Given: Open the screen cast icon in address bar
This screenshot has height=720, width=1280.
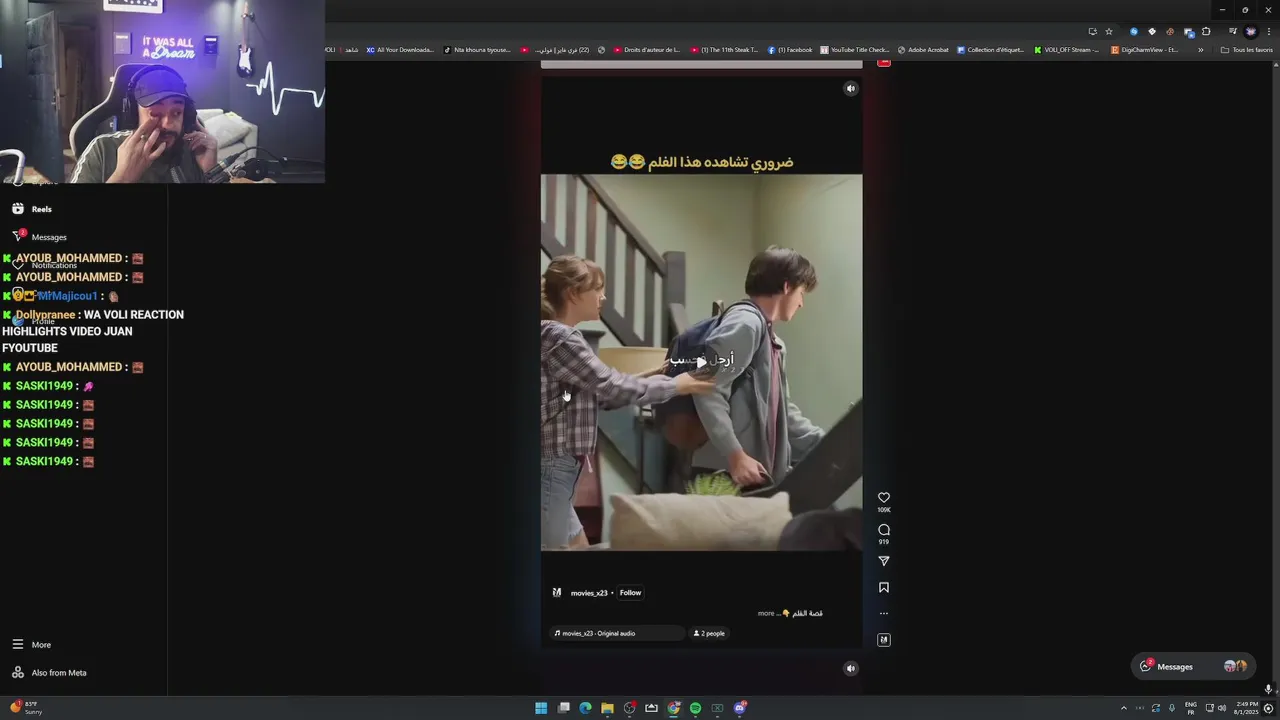Looking at the screenshot, I should (1092, 31).
